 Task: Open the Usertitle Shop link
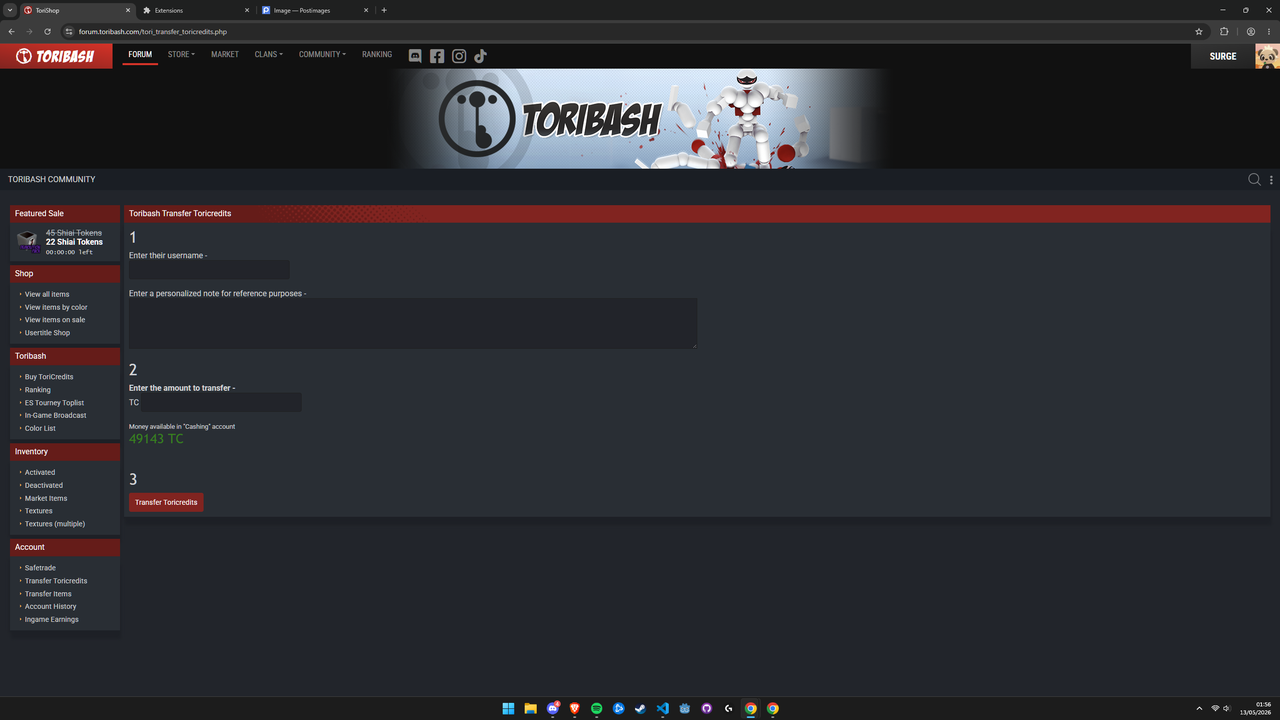pyautogui.click(x=47, y=333)
